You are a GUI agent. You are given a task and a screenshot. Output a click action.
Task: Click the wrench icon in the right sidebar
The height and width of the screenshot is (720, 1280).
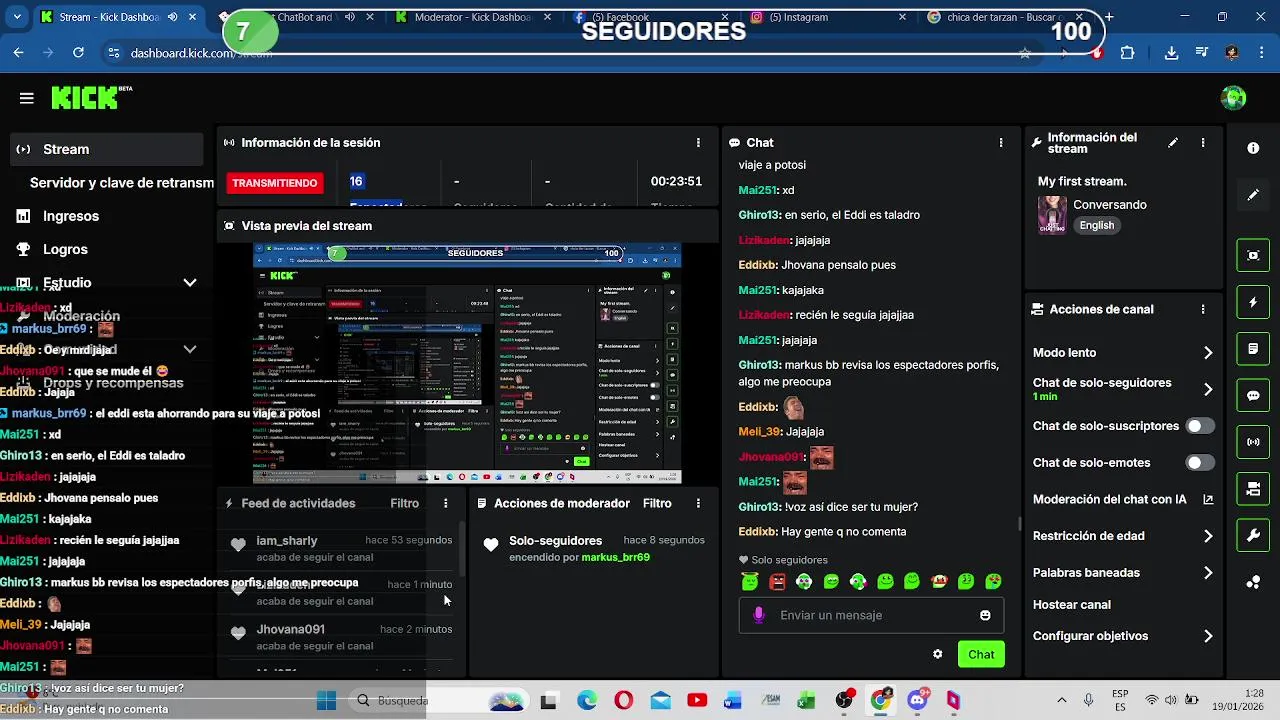1253,536
